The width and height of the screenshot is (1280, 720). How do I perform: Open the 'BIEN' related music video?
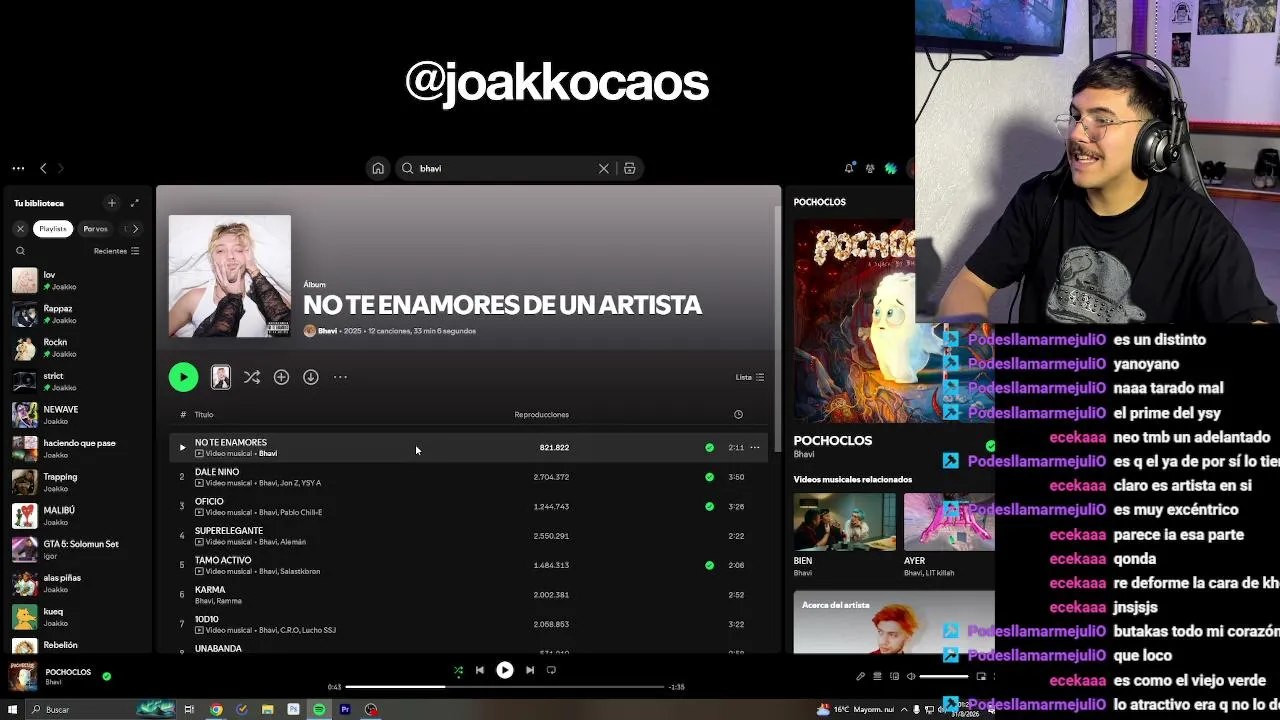coord(845,522)
